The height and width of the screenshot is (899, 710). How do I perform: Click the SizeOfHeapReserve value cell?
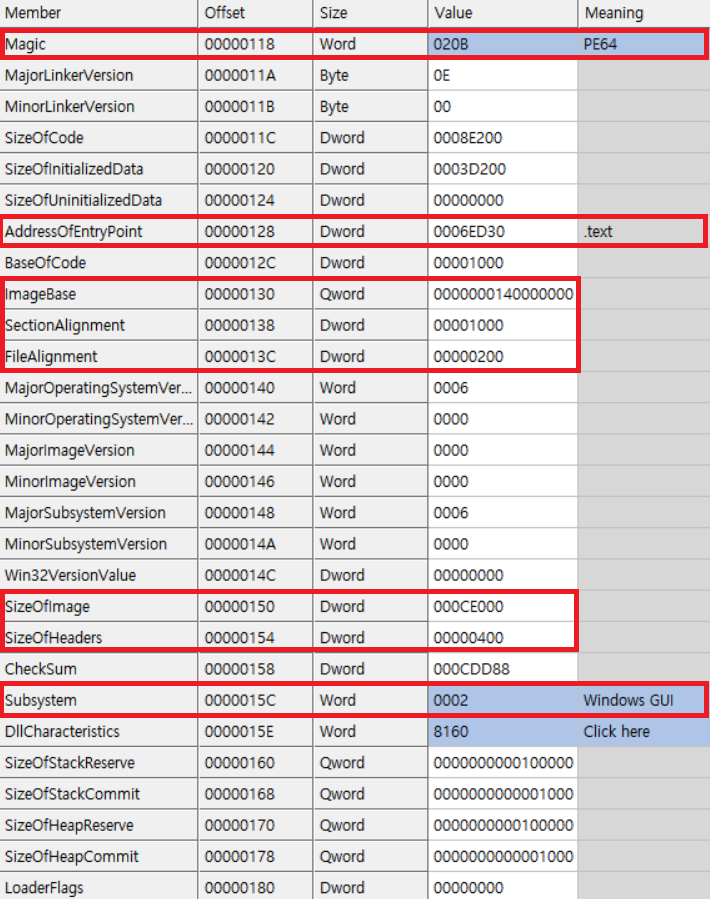tap(503, 825)
